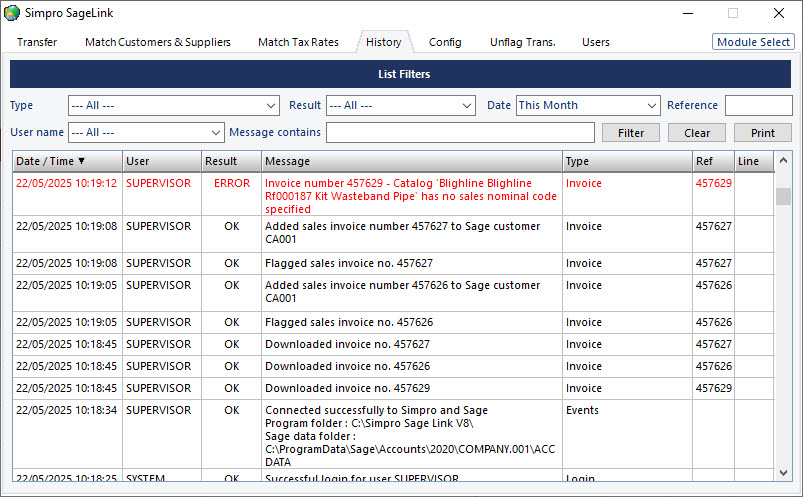803x497 pixels.
Task: Clear the list filters
Action: (x=697, y=132)
